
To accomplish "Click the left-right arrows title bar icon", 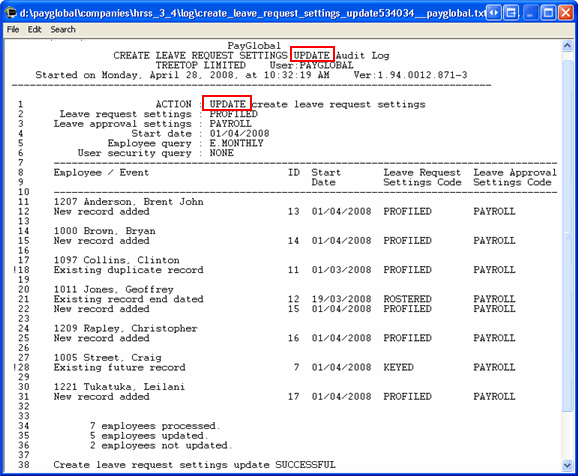I will point(494,13).
